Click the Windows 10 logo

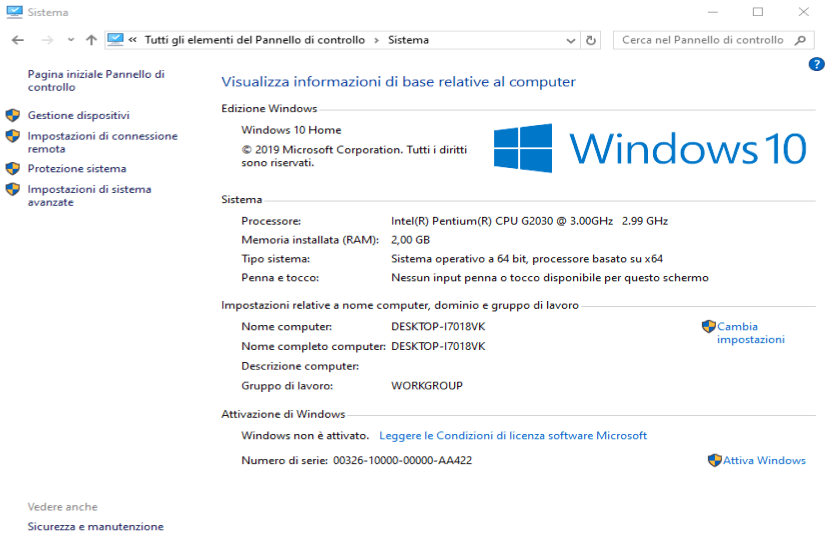[650, 149]
